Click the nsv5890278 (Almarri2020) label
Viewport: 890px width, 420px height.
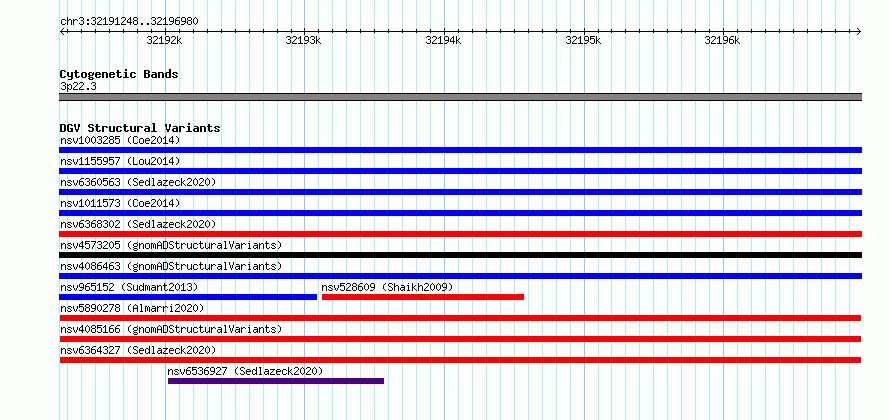[132, 308]
